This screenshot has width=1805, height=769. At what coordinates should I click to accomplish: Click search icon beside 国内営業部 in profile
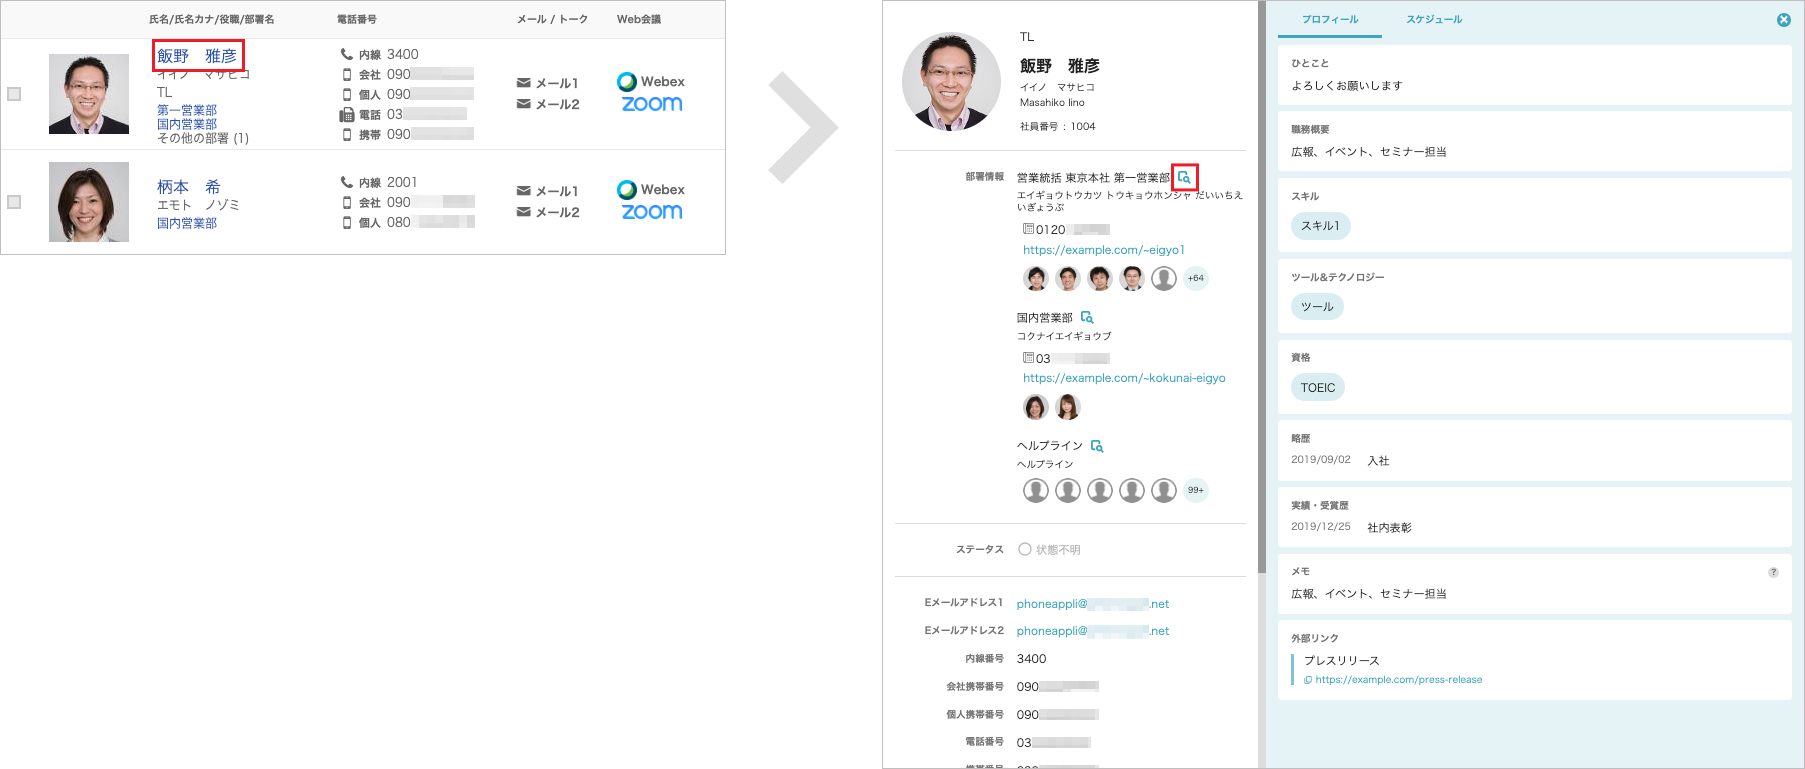click(1087, 317)
